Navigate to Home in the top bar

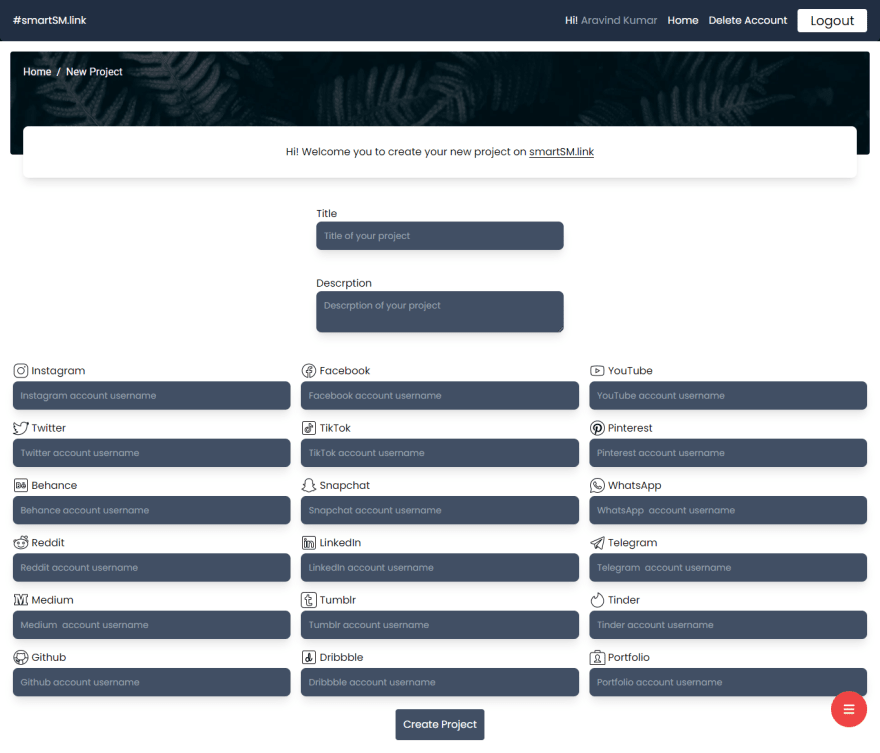[682, 20]
